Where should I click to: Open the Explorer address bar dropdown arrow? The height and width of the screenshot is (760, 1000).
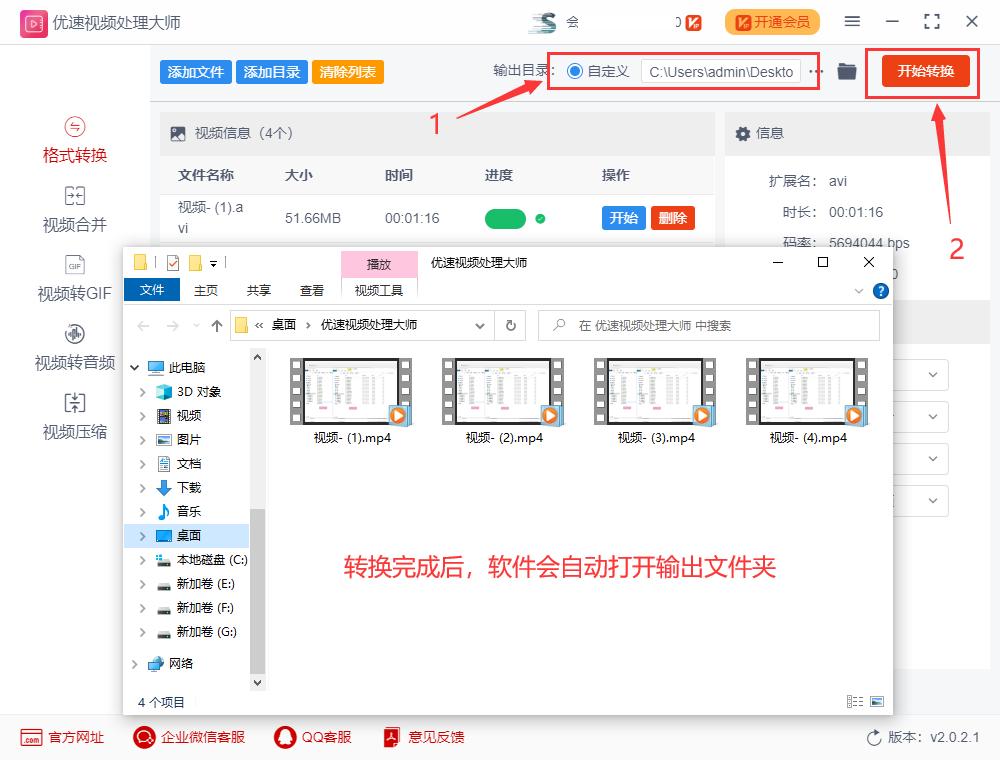[x=479, y=325]
